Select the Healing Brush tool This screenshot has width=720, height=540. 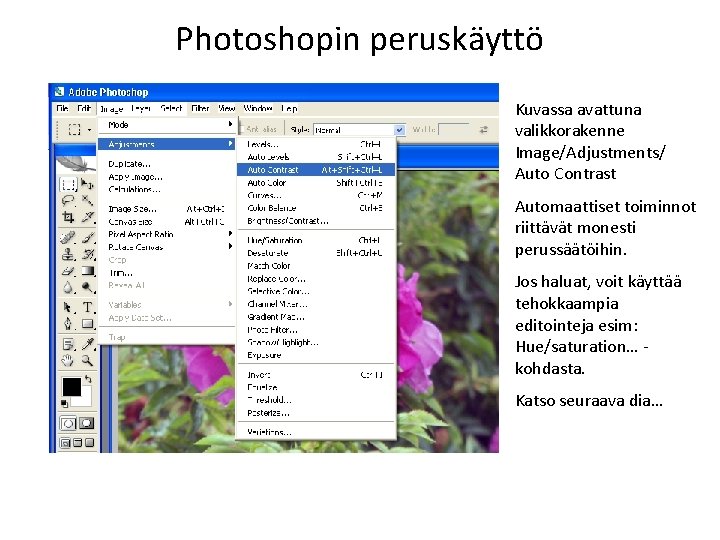click(68, 238)
